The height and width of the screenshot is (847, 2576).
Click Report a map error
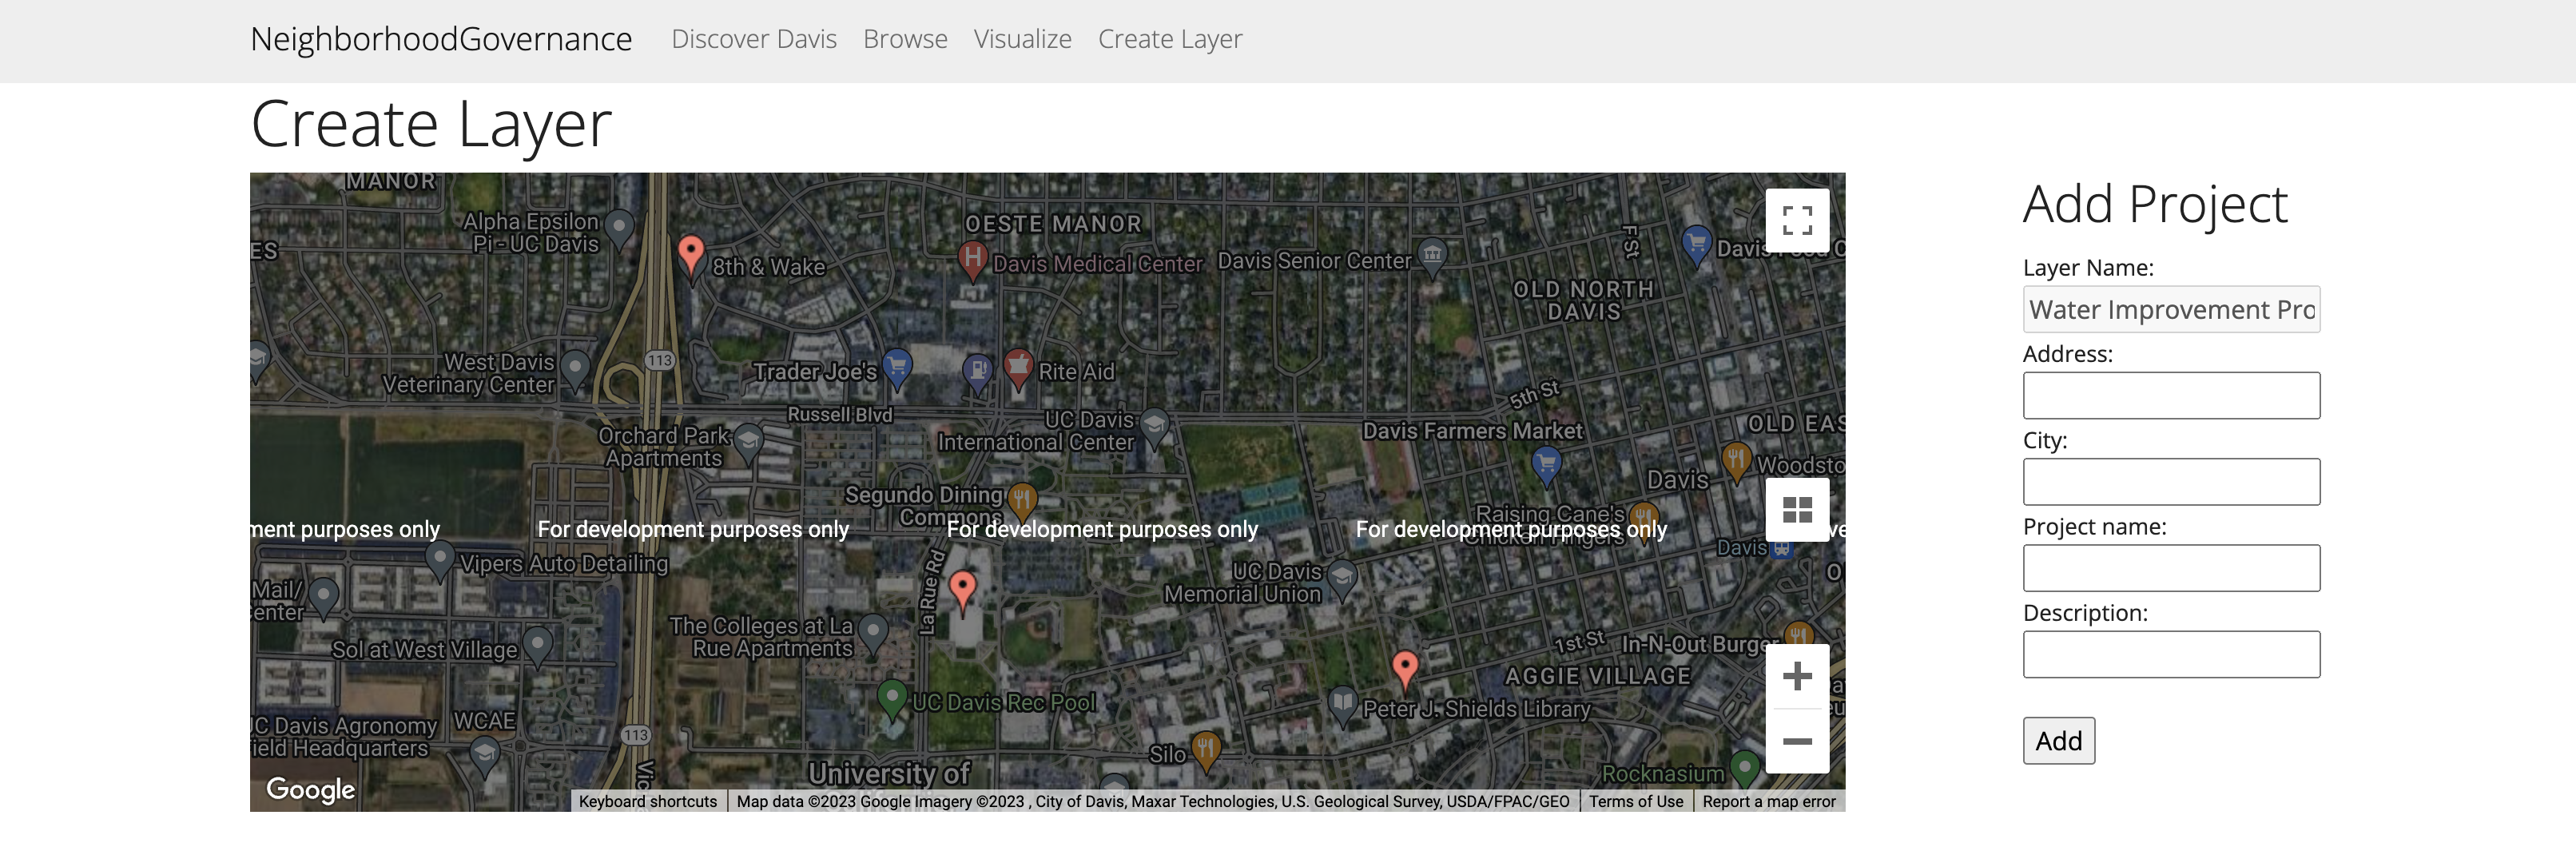pyautogui.click(x=1769, y=801)
